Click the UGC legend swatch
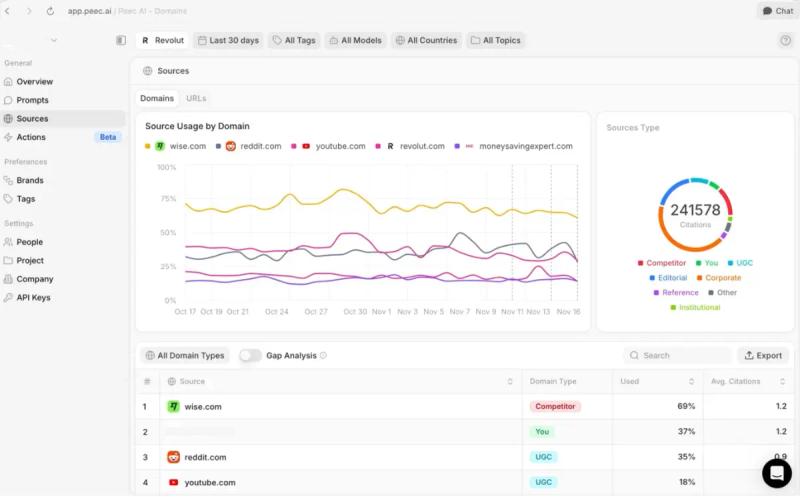800x497 pixels. click(730, 263)
